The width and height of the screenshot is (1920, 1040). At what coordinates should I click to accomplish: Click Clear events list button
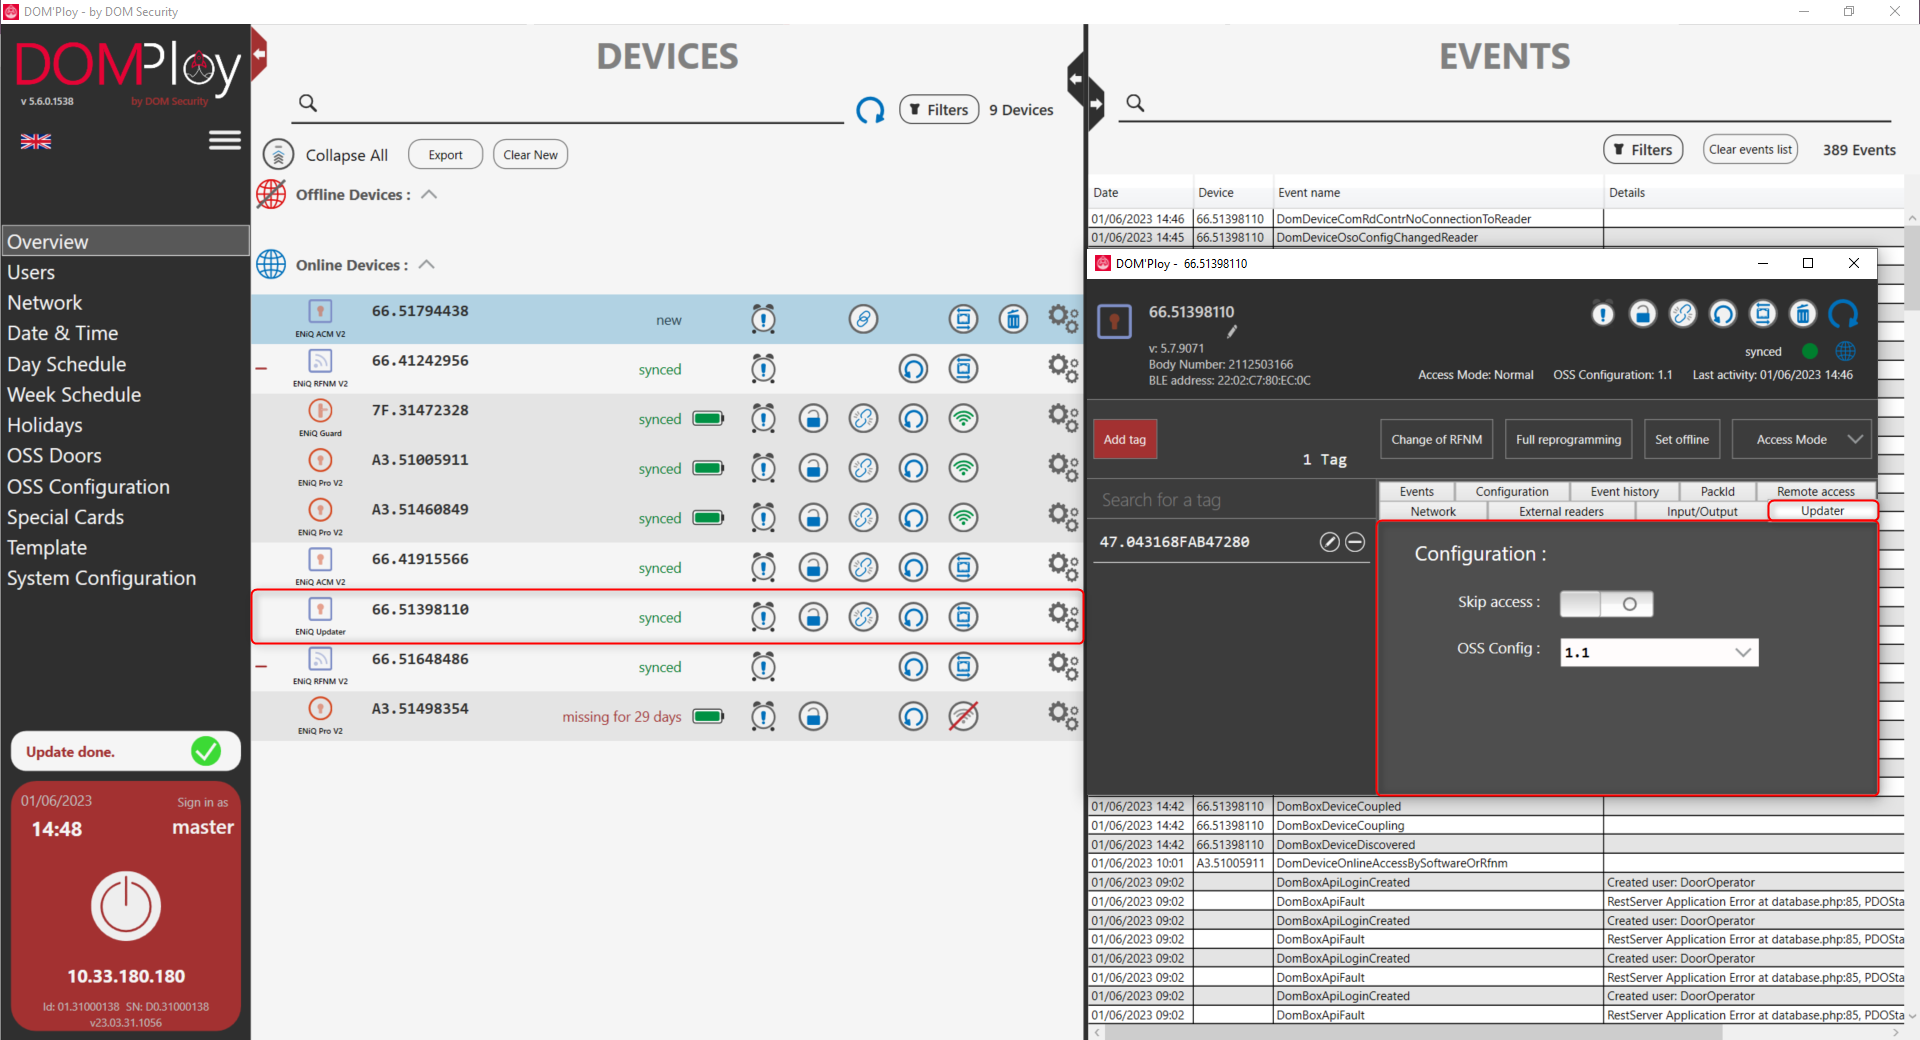(x=1750, y=149)
